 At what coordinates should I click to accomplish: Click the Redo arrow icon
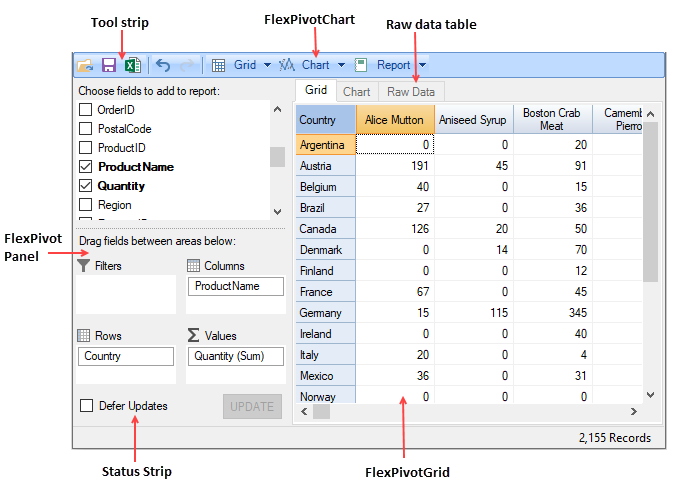(188, 65)
